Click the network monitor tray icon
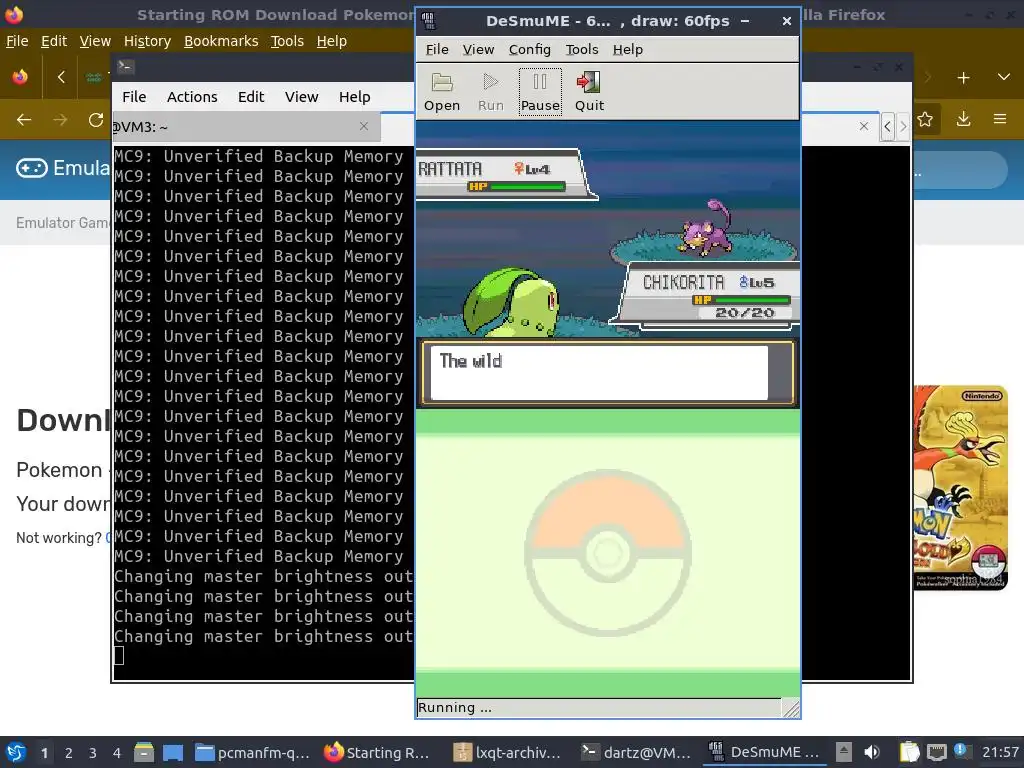1024x768 pixels. 936,753
